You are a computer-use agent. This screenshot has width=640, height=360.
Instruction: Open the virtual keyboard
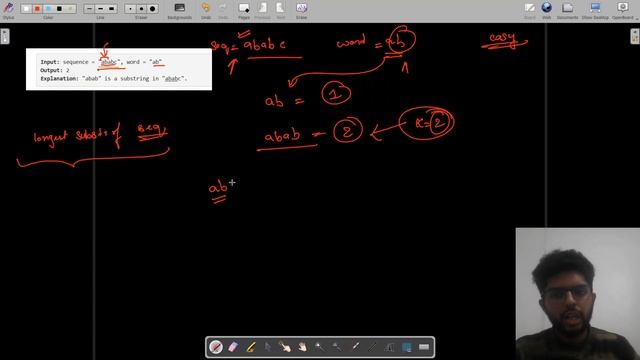[x=424, y=347]
